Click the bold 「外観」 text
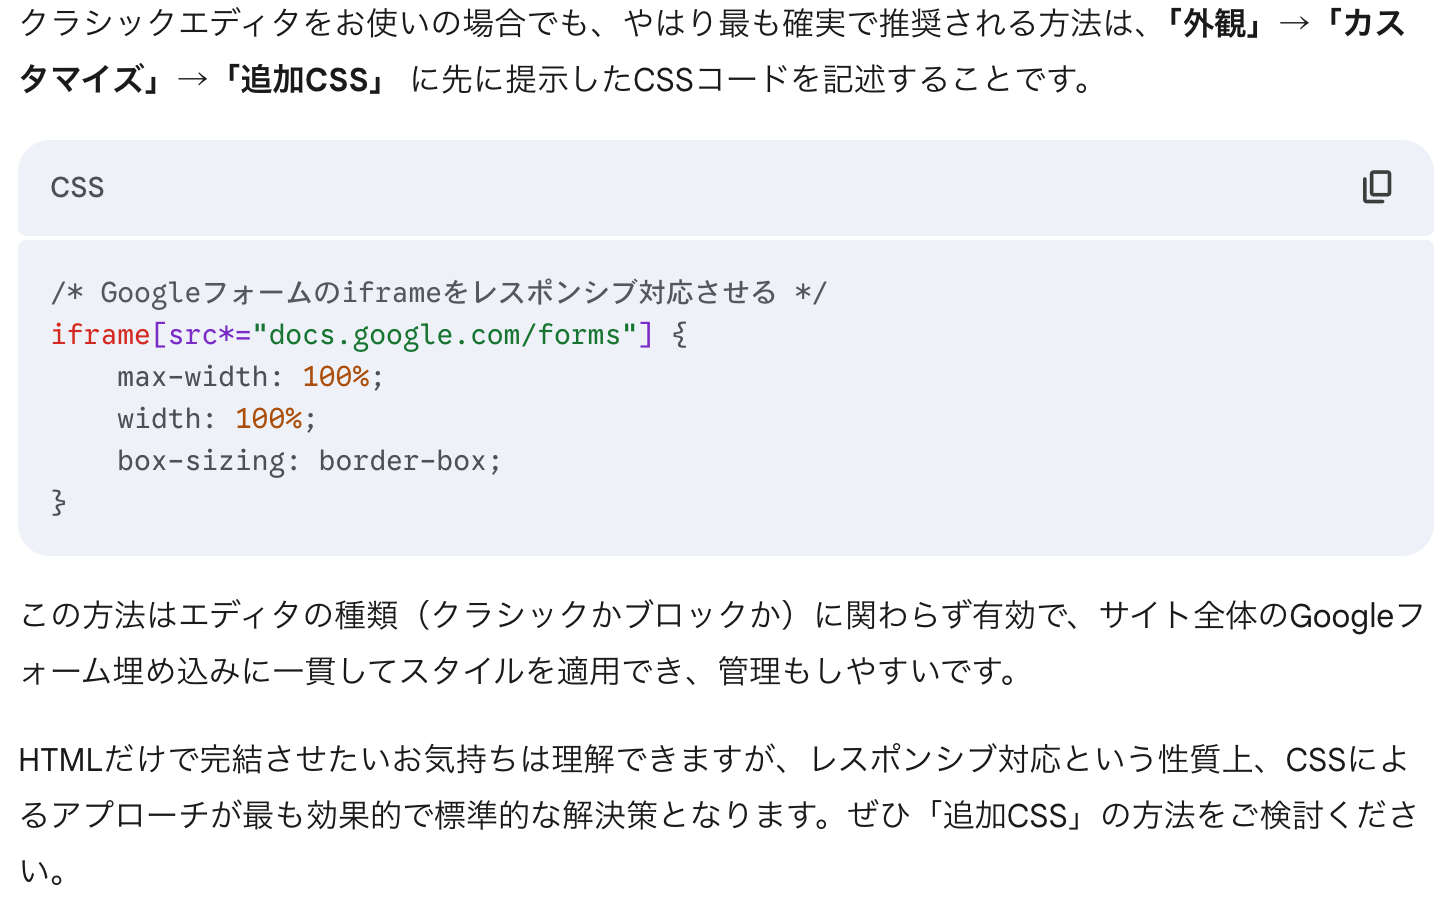 (x=1214, y=23)
